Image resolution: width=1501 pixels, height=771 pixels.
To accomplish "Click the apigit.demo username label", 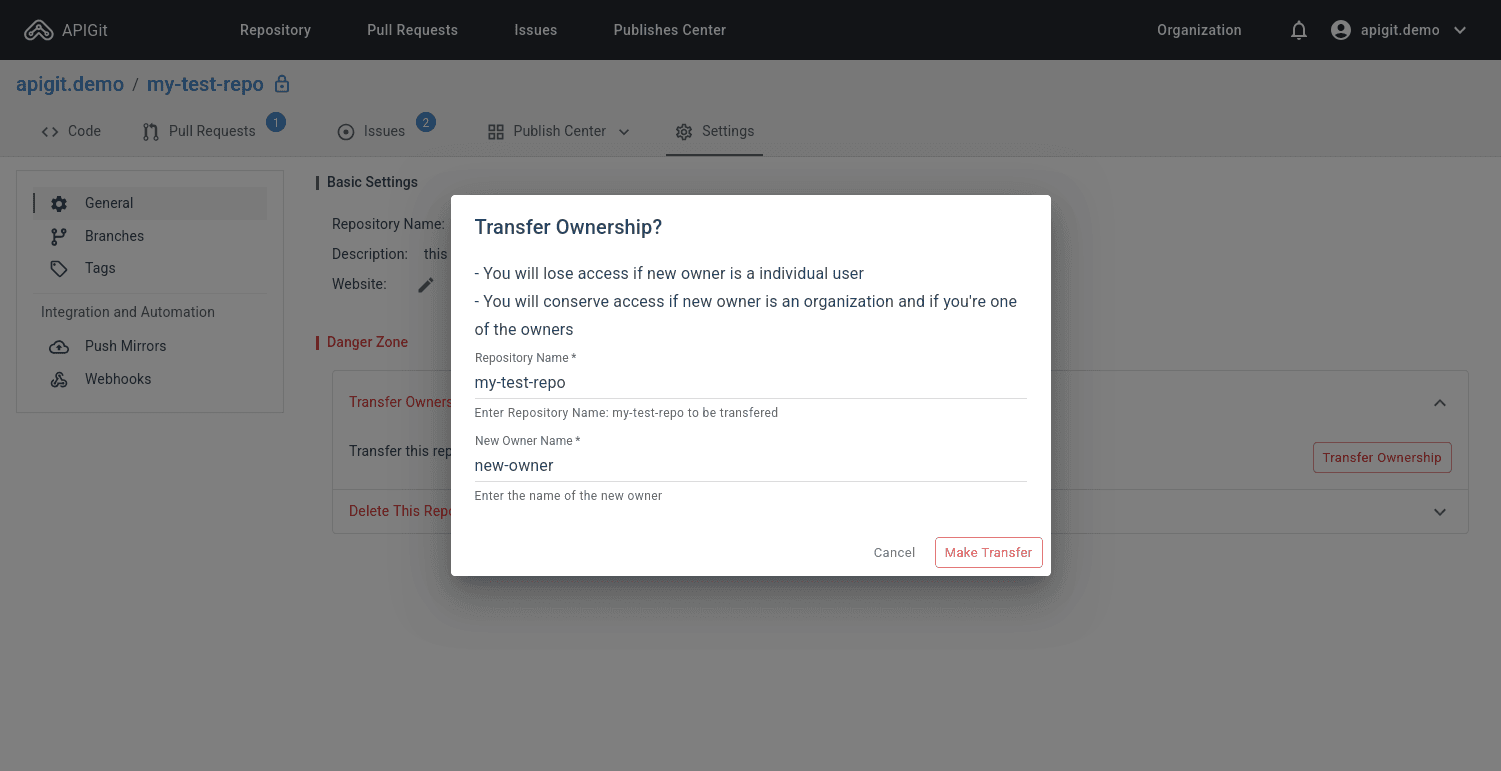I will 1400,30.
